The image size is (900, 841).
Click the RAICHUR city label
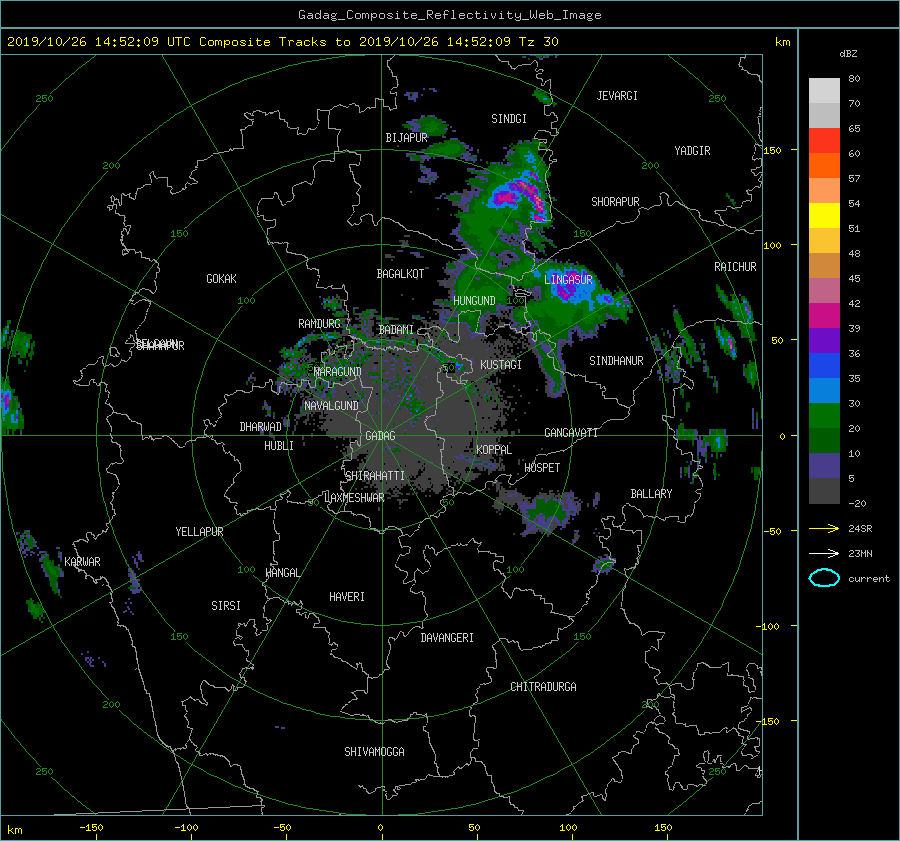pos(735,267)
